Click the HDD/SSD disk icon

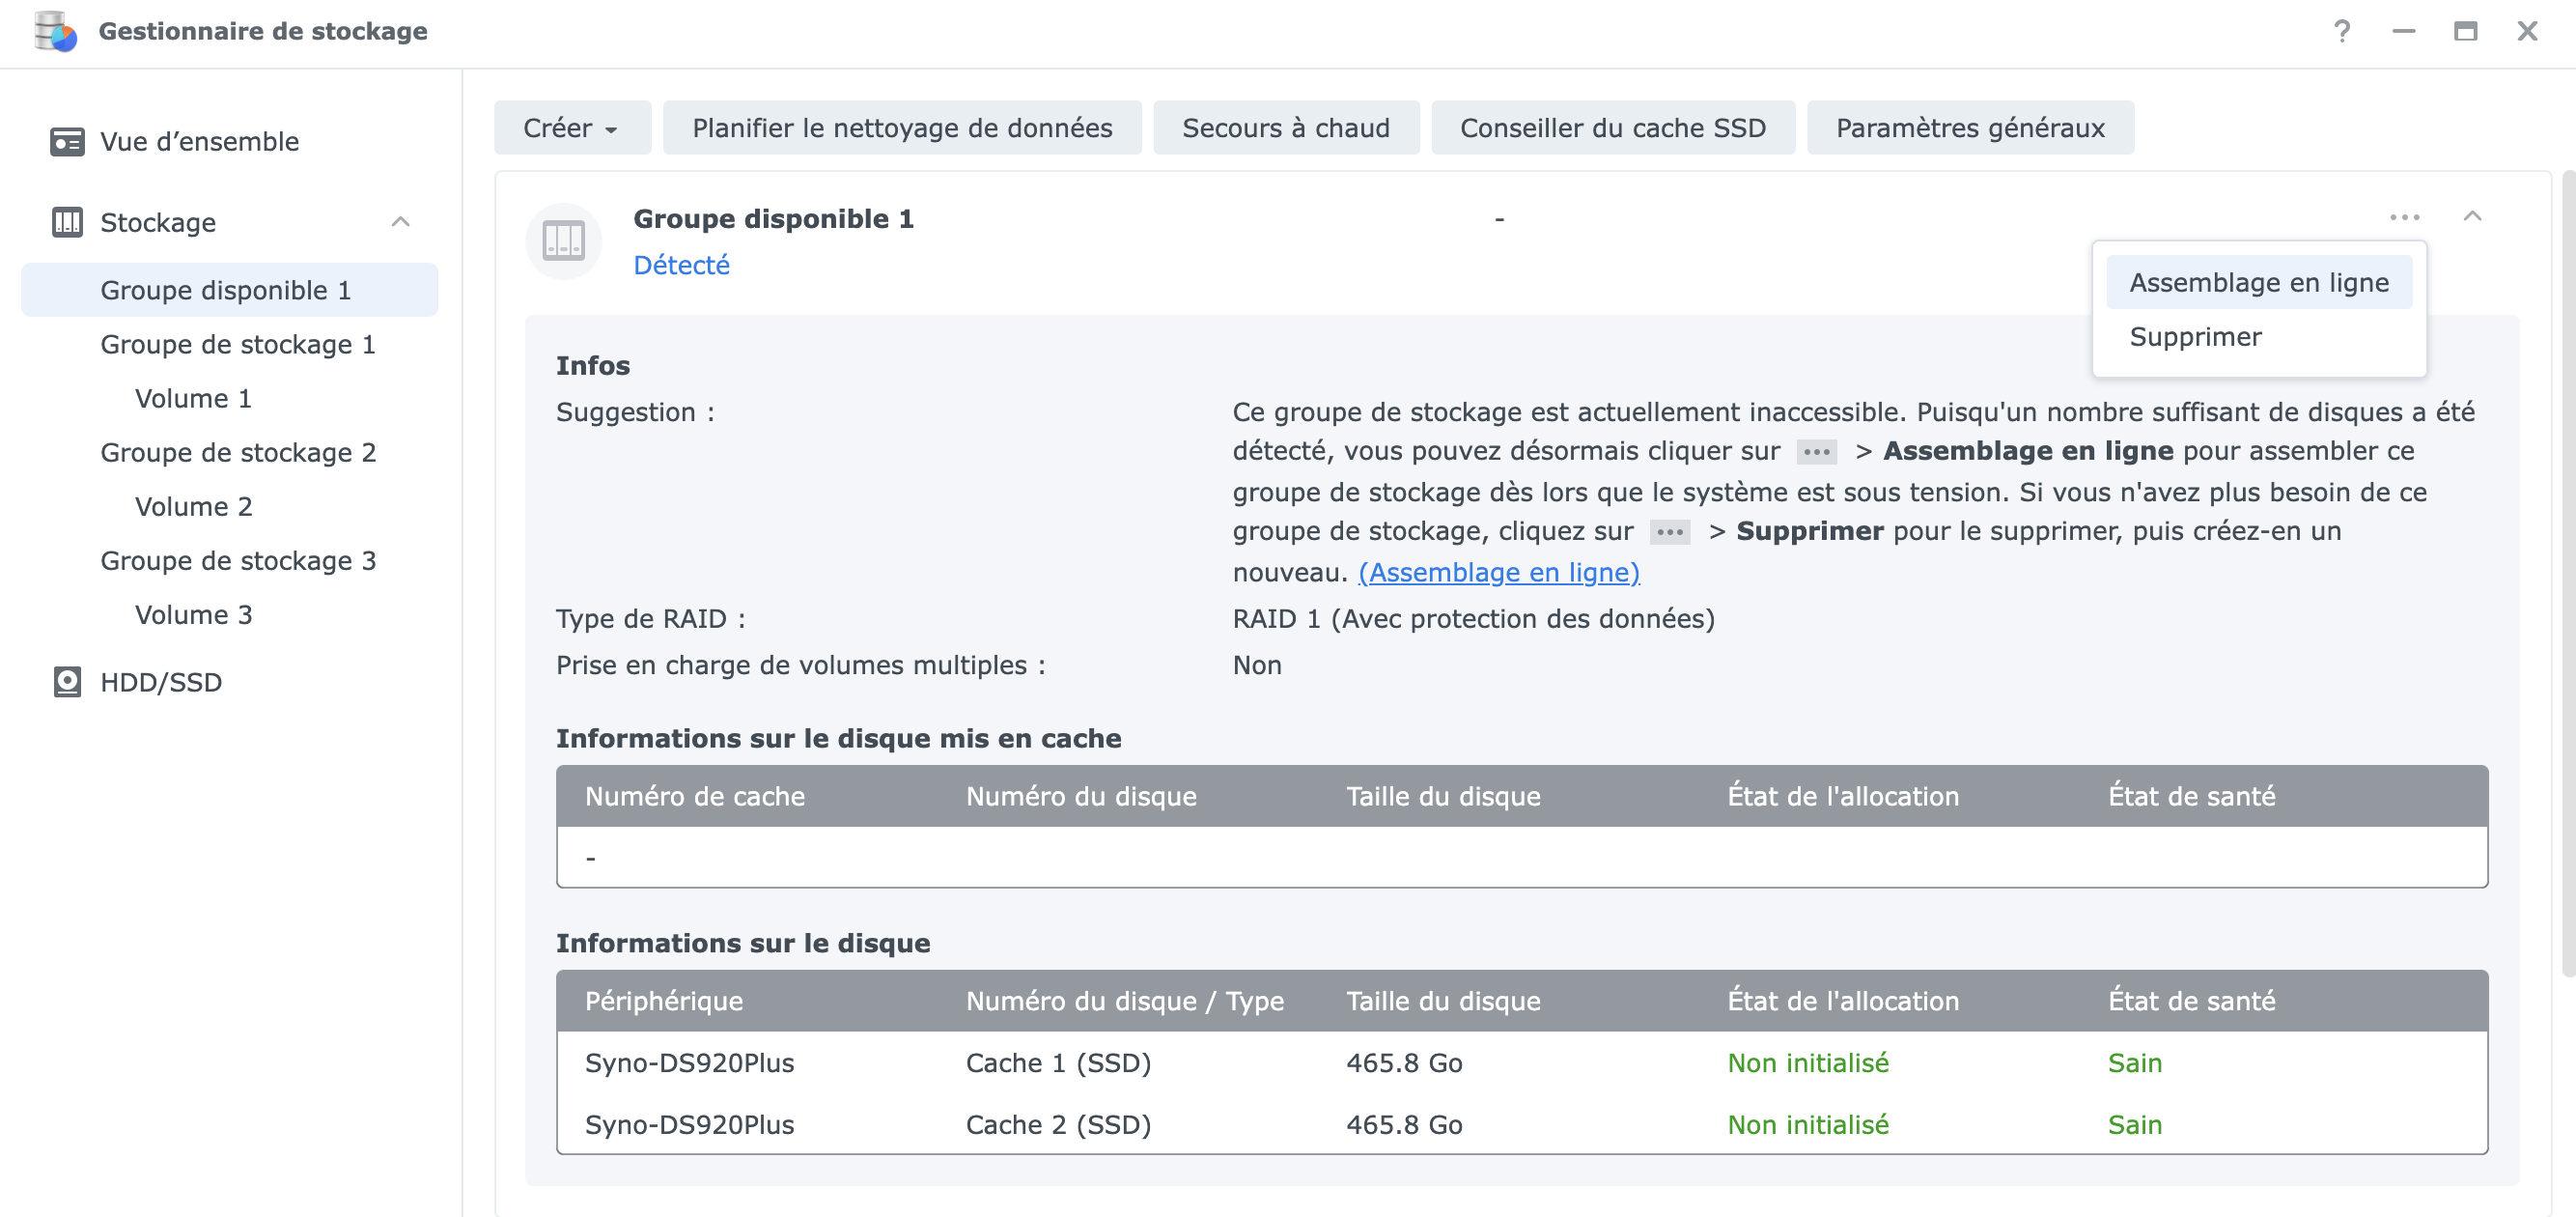[67, 682]
